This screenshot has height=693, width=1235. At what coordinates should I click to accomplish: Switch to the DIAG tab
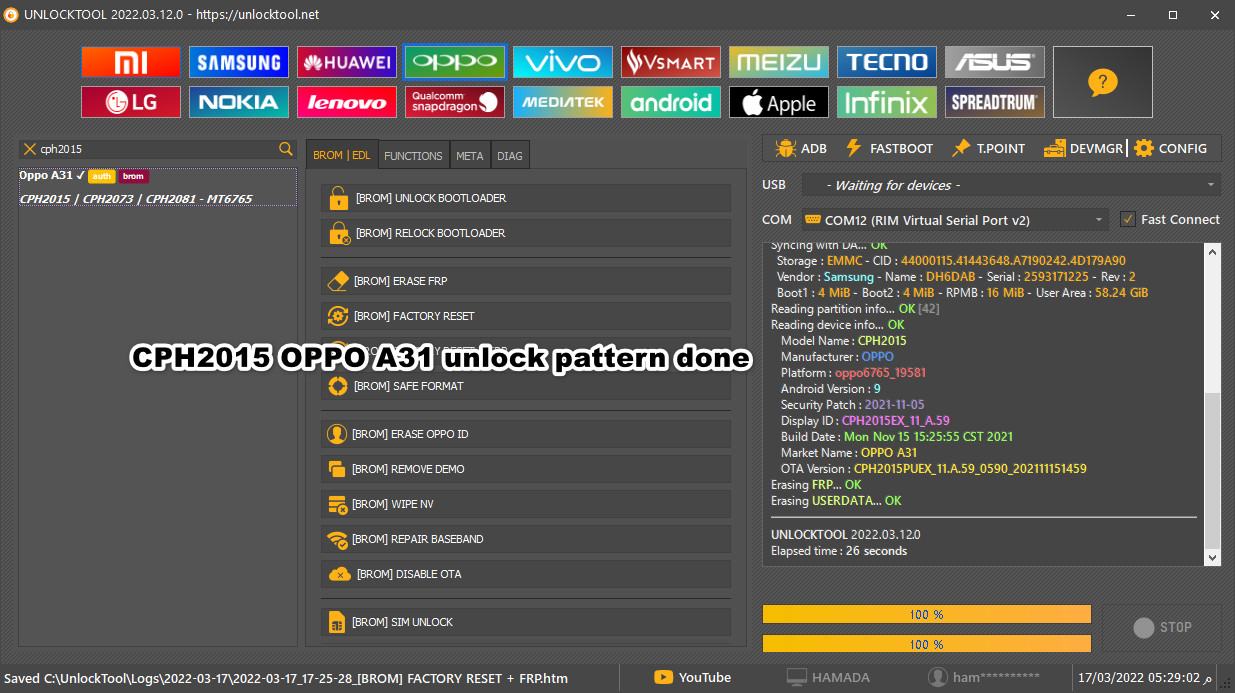(x=510, y=156)
